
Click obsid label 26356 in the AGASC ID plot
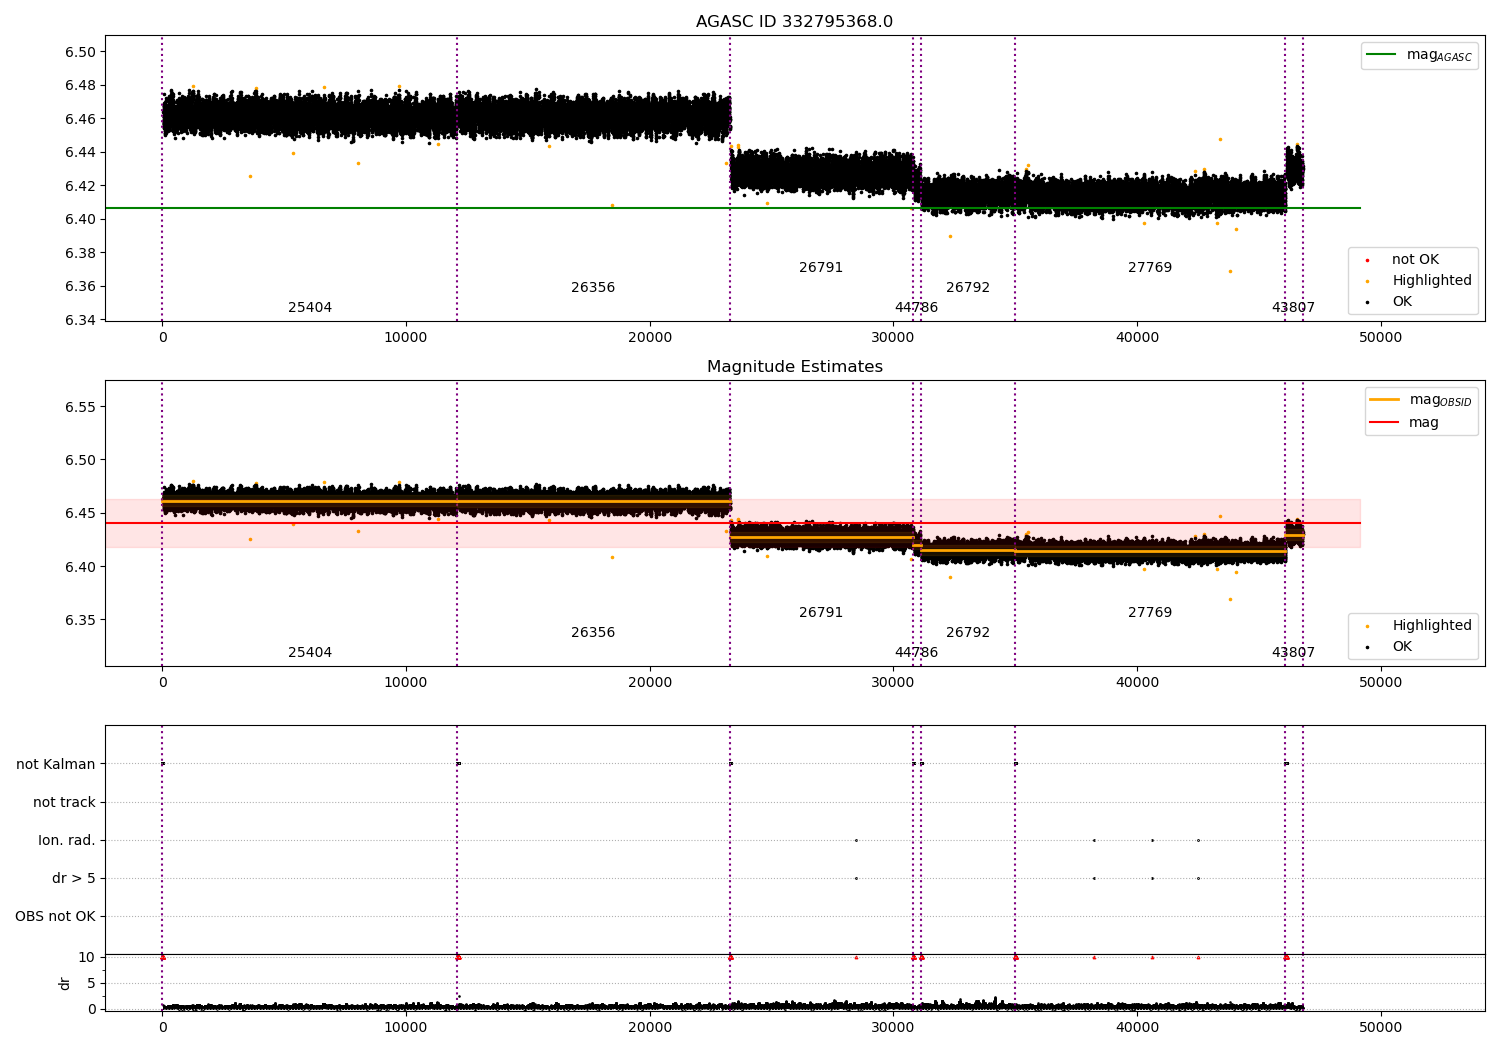pyautogui.click(x=593, y=287)
